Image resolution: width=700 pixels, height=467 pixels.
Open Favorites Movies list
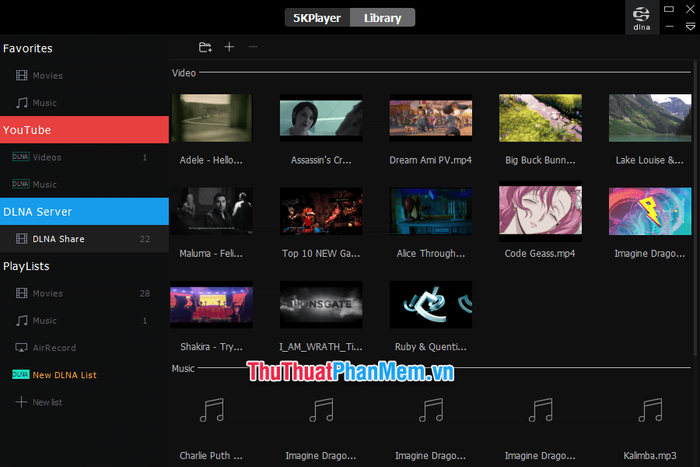(x=84, y=75)
